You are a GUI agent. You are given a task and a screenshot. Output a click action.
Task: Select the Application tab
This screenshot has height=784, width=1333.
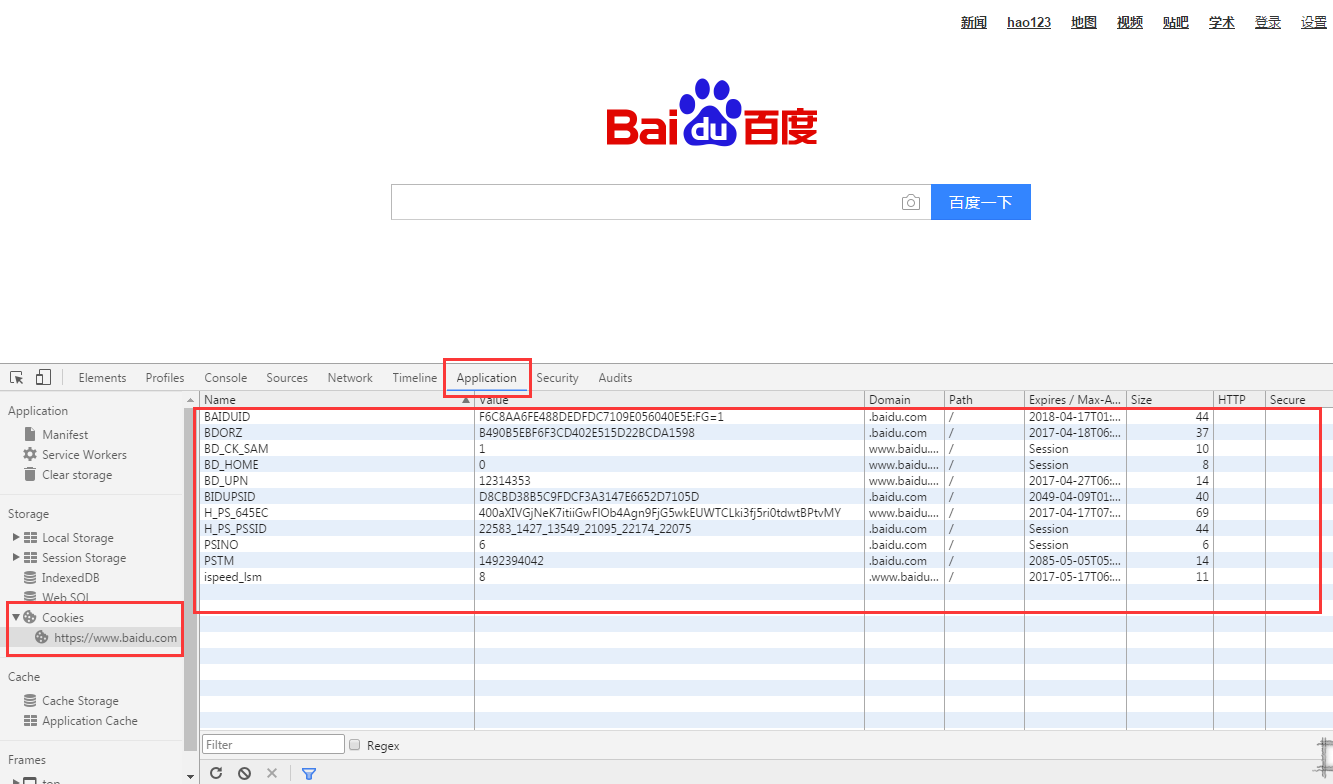coord(487,377)
